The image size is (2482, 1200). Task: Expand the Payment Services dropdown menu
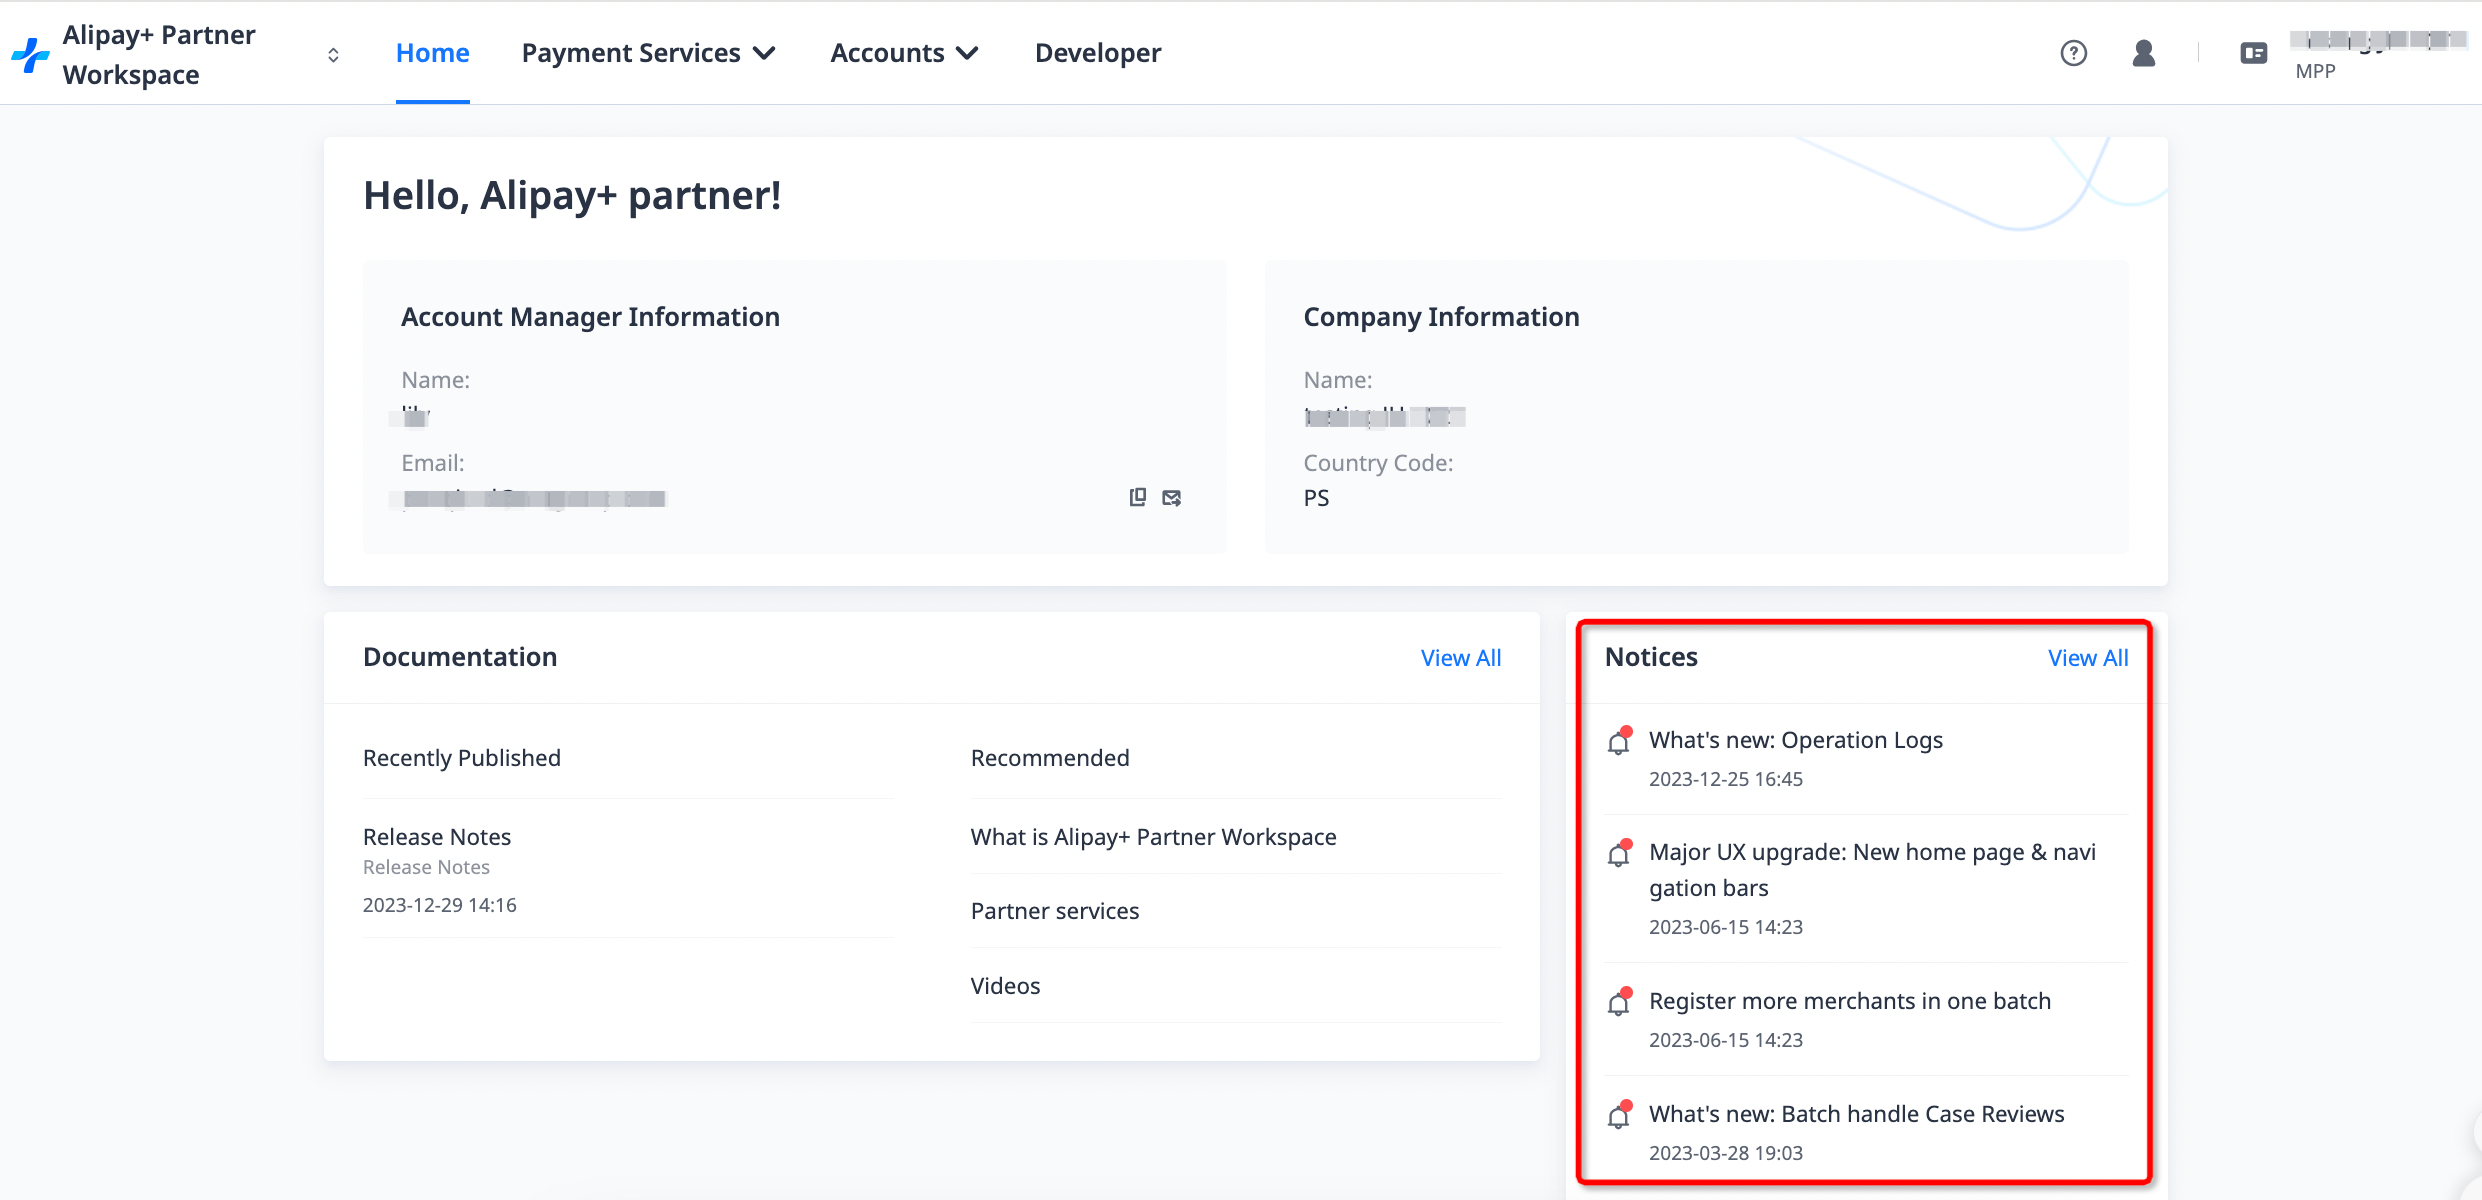648,53
